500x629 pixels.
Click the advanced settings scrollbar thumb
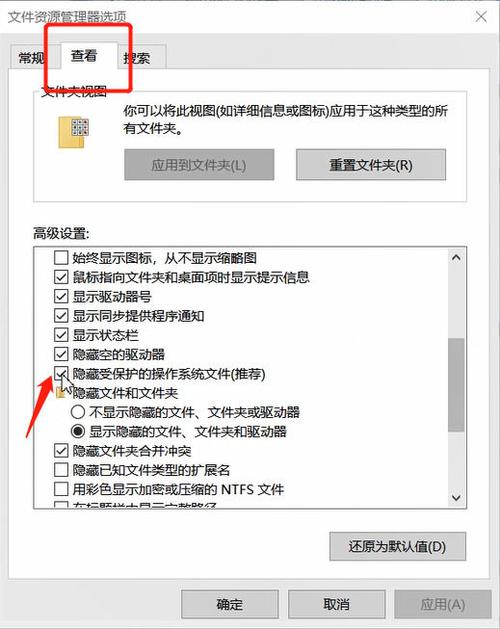[456, 385]
